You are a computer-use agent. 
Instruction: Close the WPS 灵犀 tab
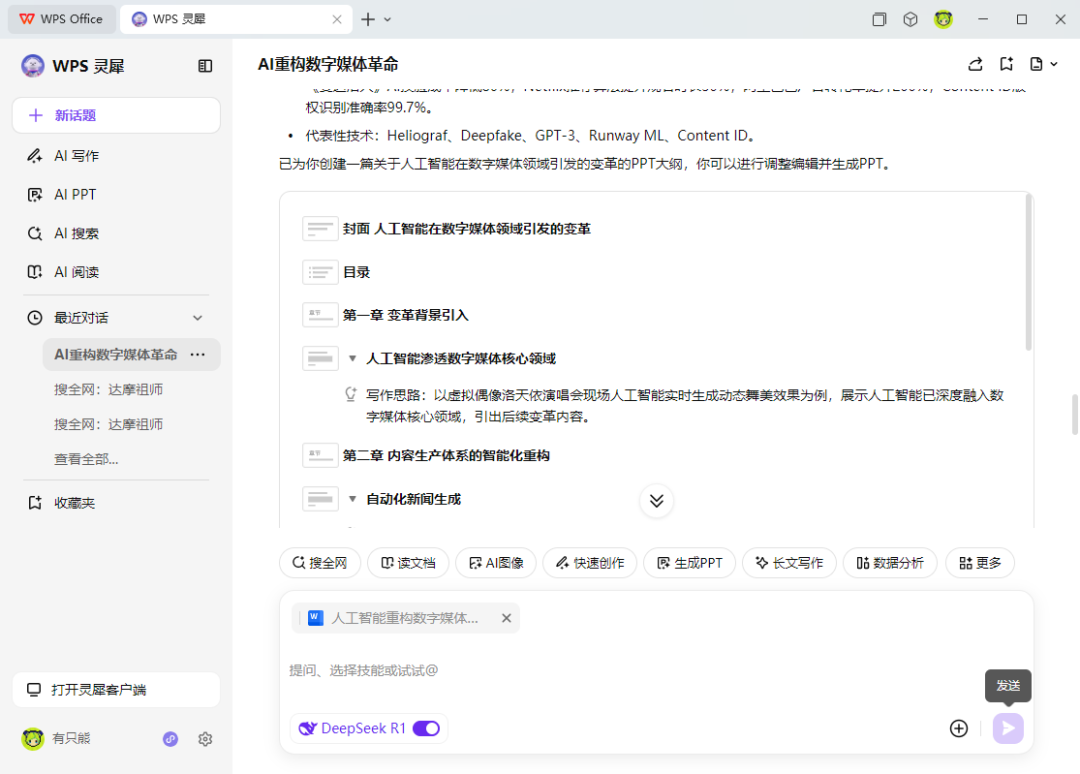tap(337, 19)
